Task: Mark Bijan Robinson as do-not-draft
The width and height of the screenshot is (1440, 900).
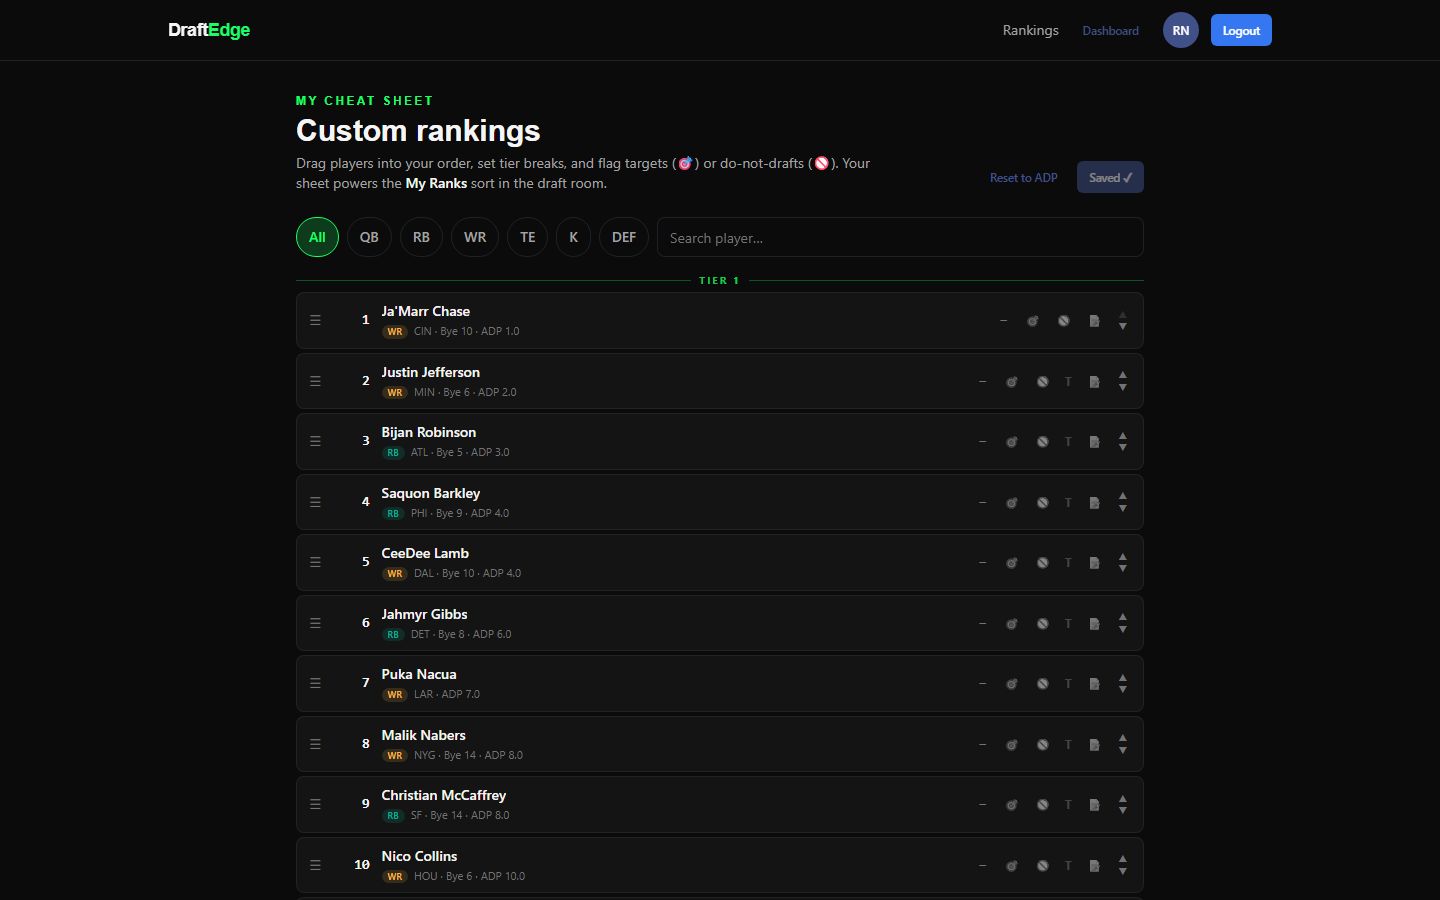Action: pyautogui.click(x=1043, y=442)
